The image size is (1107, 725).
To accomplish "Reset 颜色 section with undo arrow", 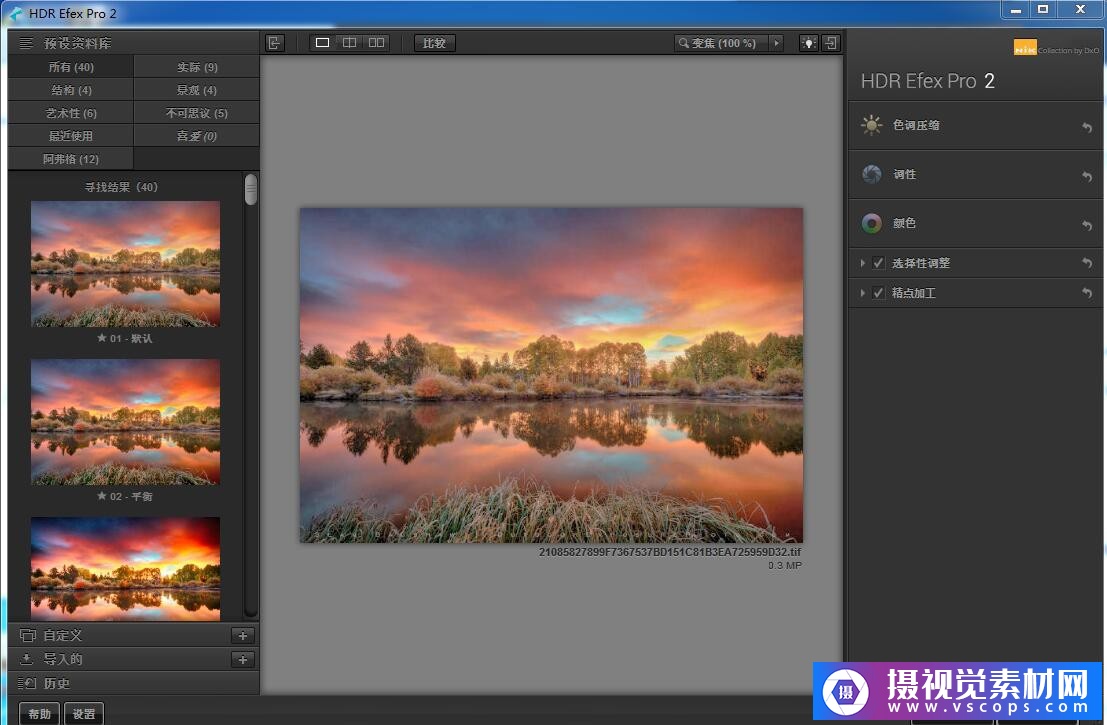I will 1087,225.
